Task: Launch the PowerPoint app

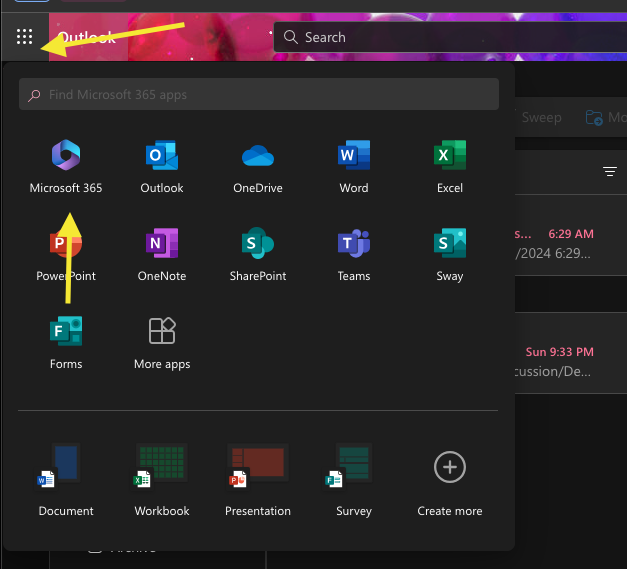Action: click(66, 254)
